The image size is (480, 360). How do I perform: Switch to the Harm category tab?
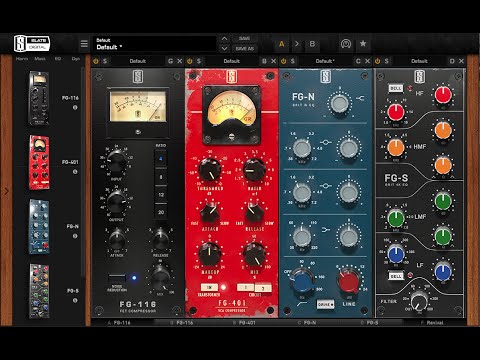tap(22, 59)
